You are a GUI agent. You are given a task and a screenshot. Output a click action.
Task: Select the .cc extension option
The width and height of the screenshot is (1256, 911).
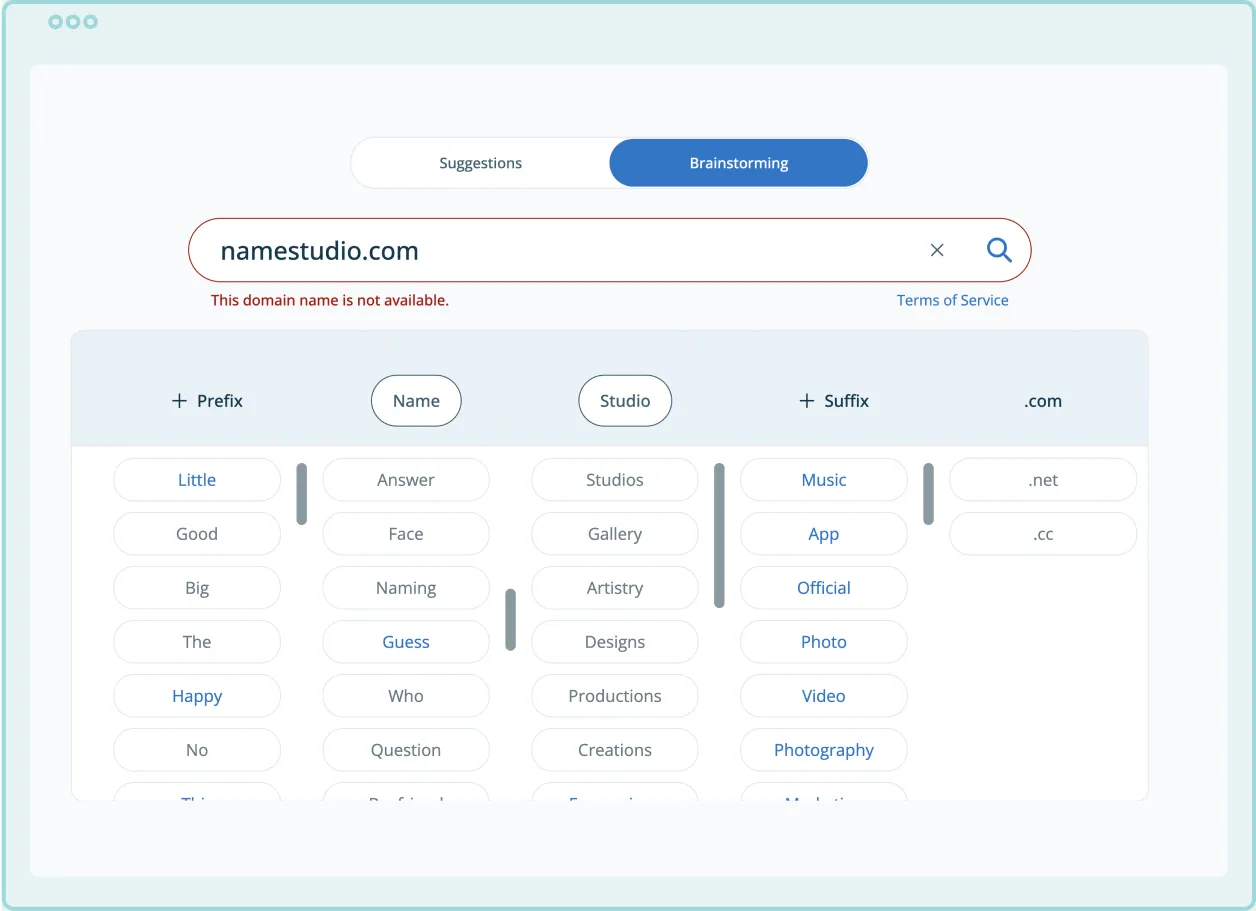click(1043, 533)
